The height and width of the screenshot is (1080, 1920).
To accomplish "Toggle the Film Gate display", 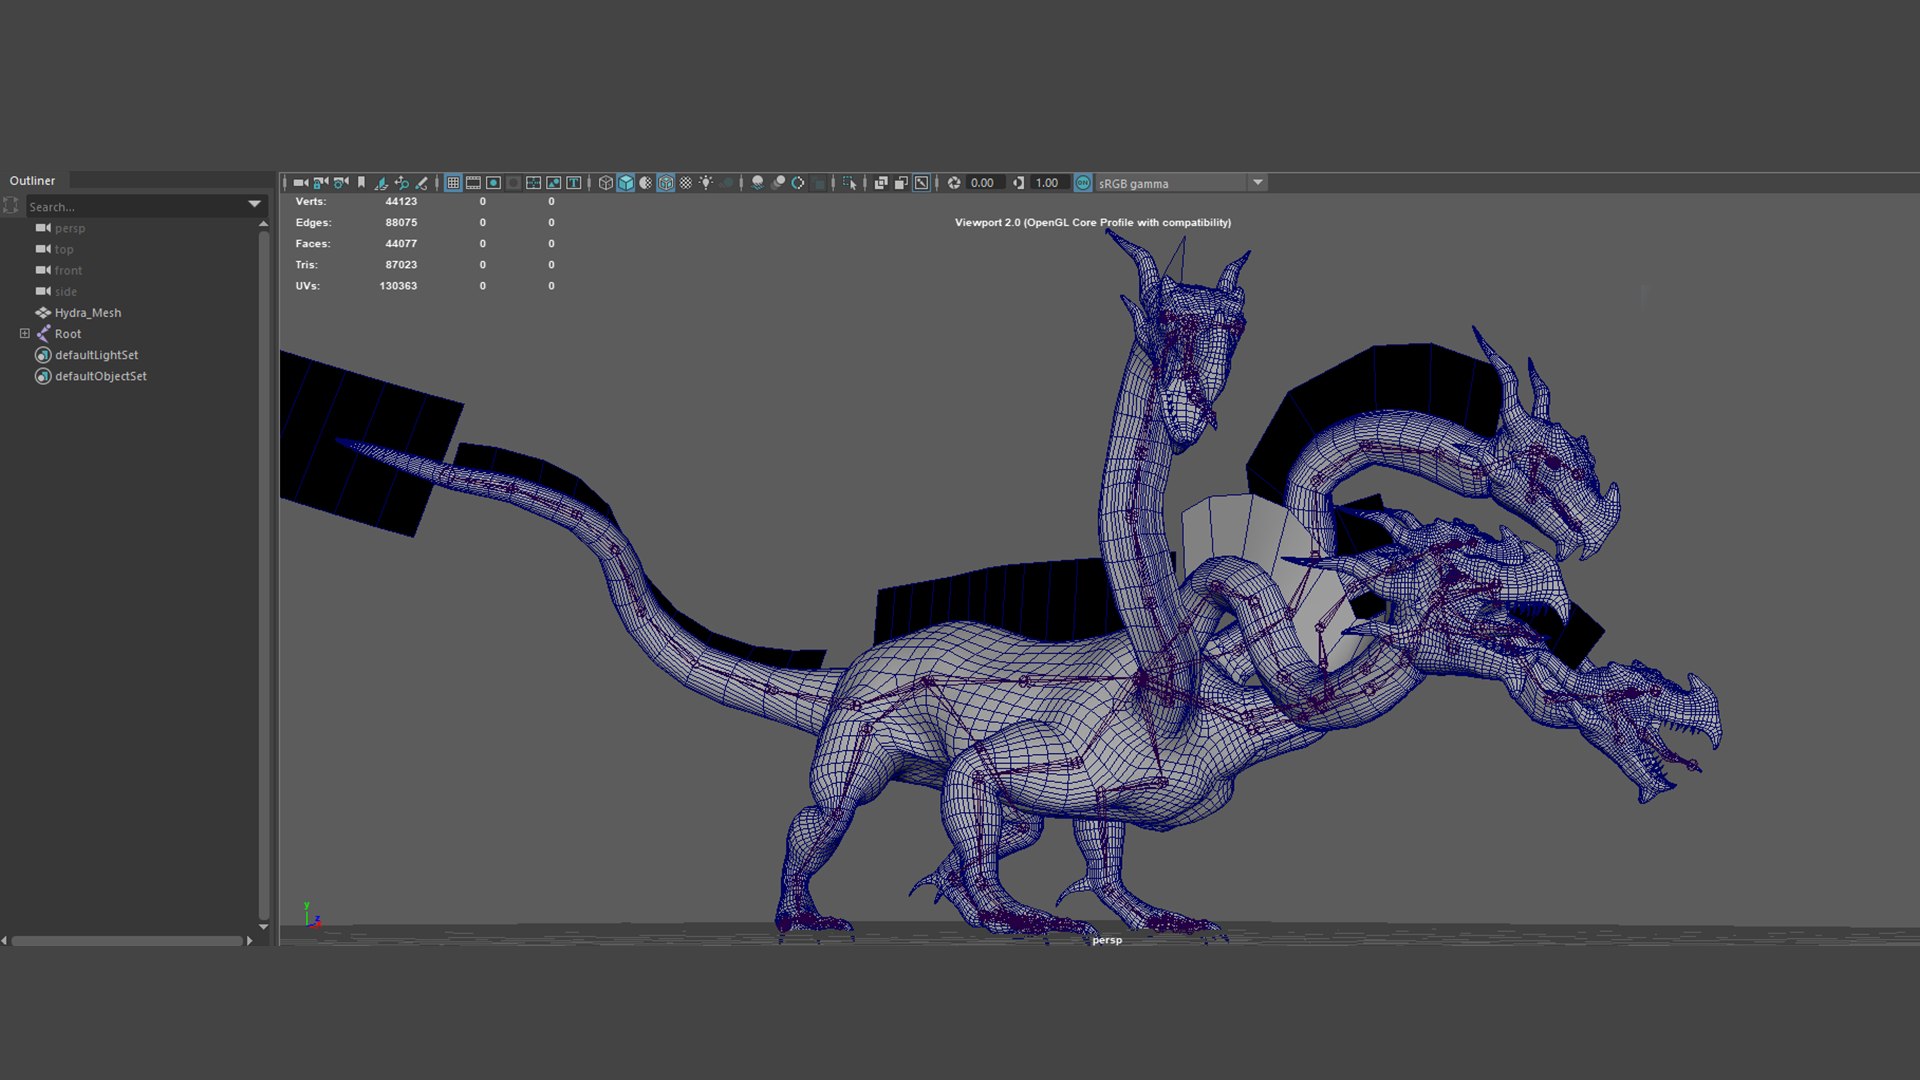I will click(473, 183).
